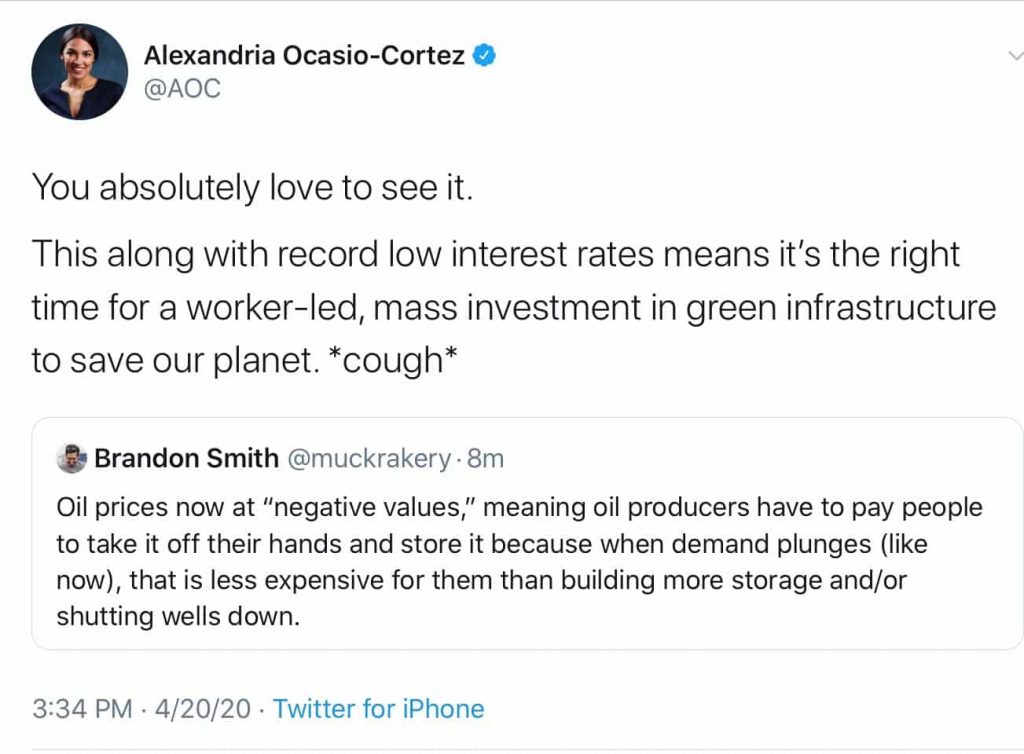Click the "to save our planet" text
This screenshot has width=1024, height=754.
176,361
